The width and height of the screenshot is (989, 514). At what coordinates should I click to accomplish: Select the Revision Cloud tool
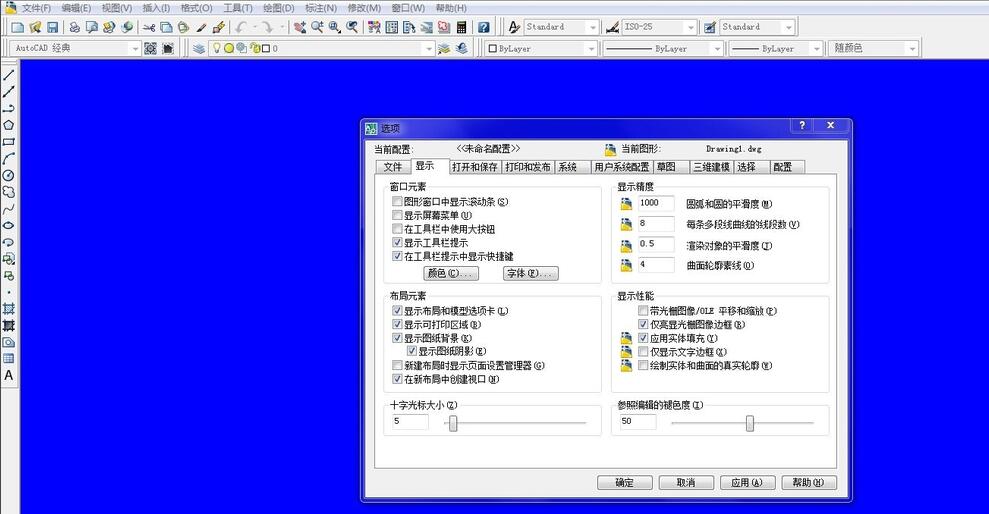9,192
